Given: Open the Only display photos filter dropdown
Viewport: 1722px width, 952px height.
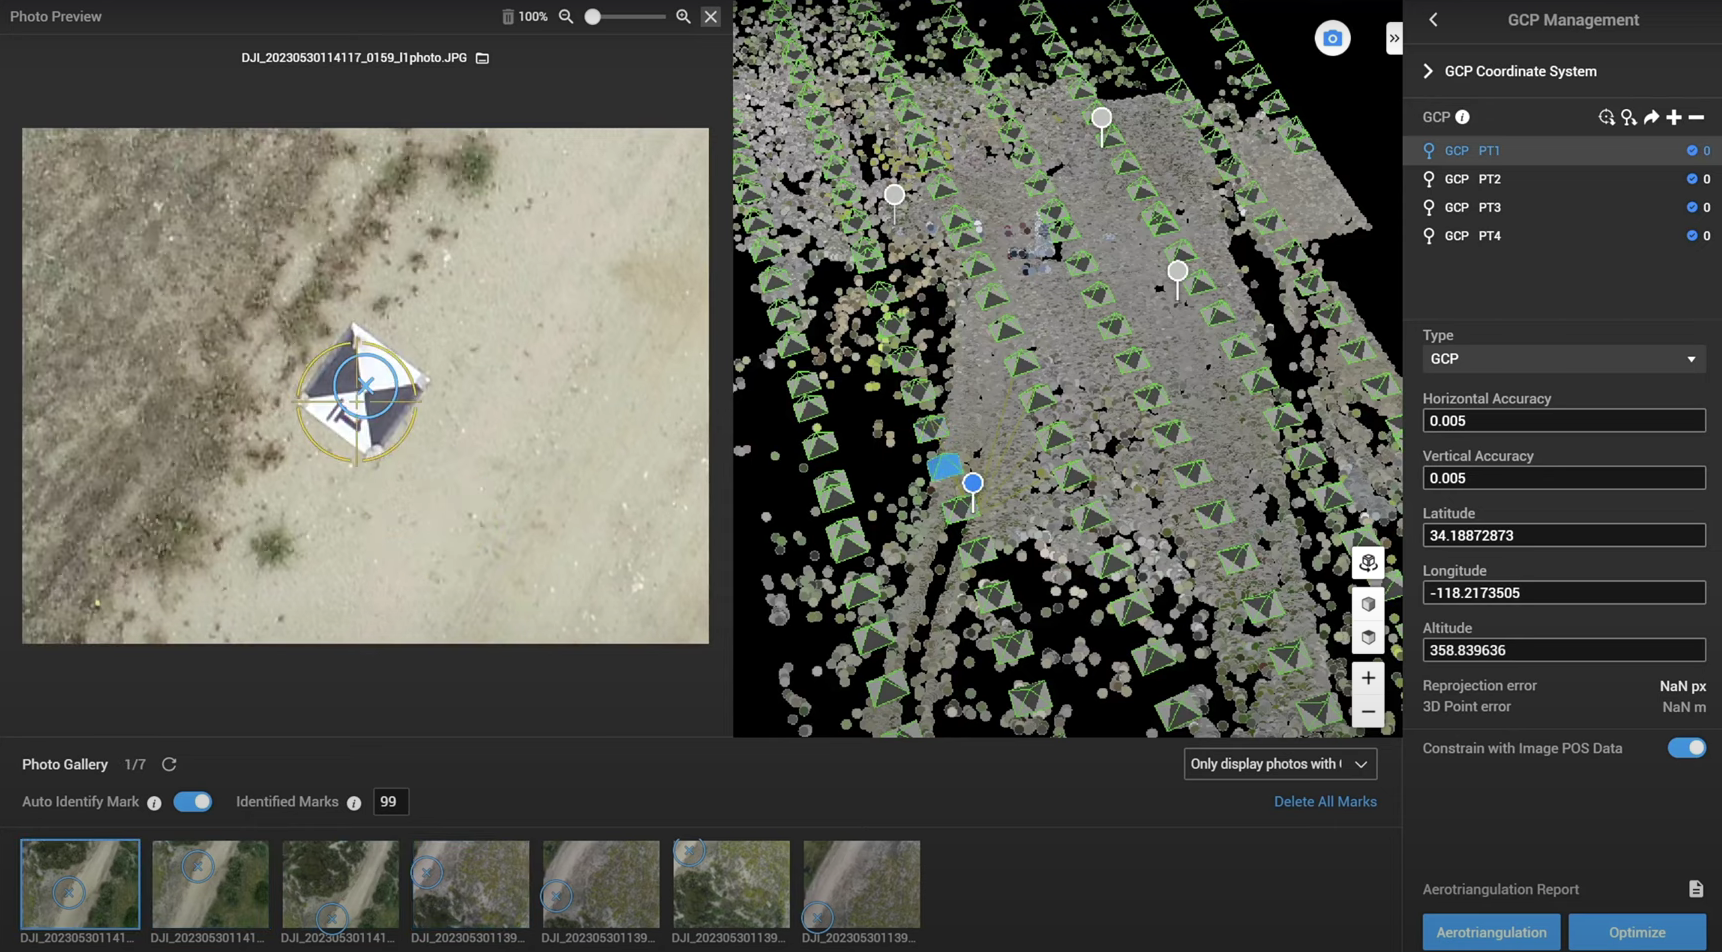Looking at the screenshot, I should click(1280, 764).
